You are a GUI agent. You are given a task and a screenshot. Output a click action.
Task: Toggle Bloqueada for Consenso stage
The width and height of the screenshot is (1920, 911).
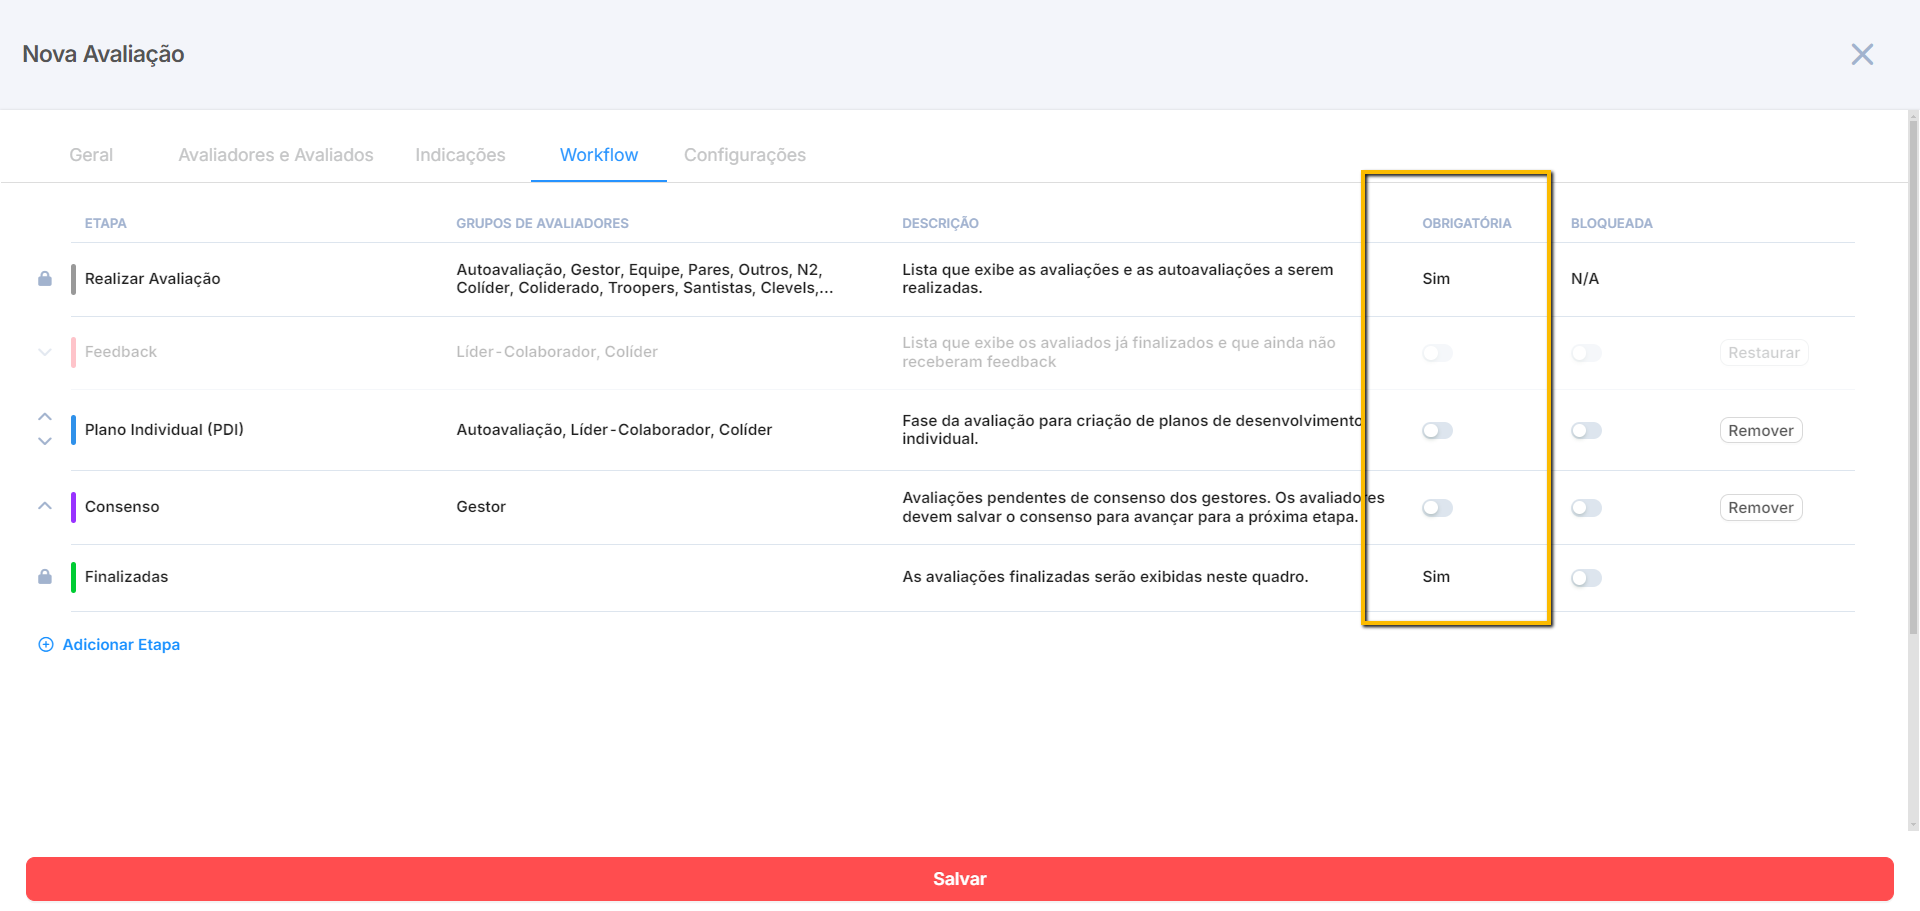coord(1586,508)
